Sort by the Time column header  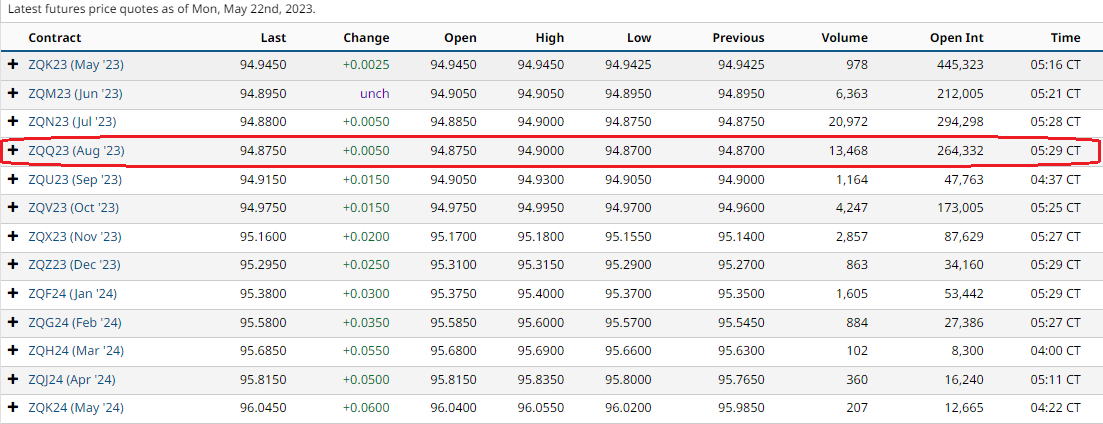click(1065, 38)
